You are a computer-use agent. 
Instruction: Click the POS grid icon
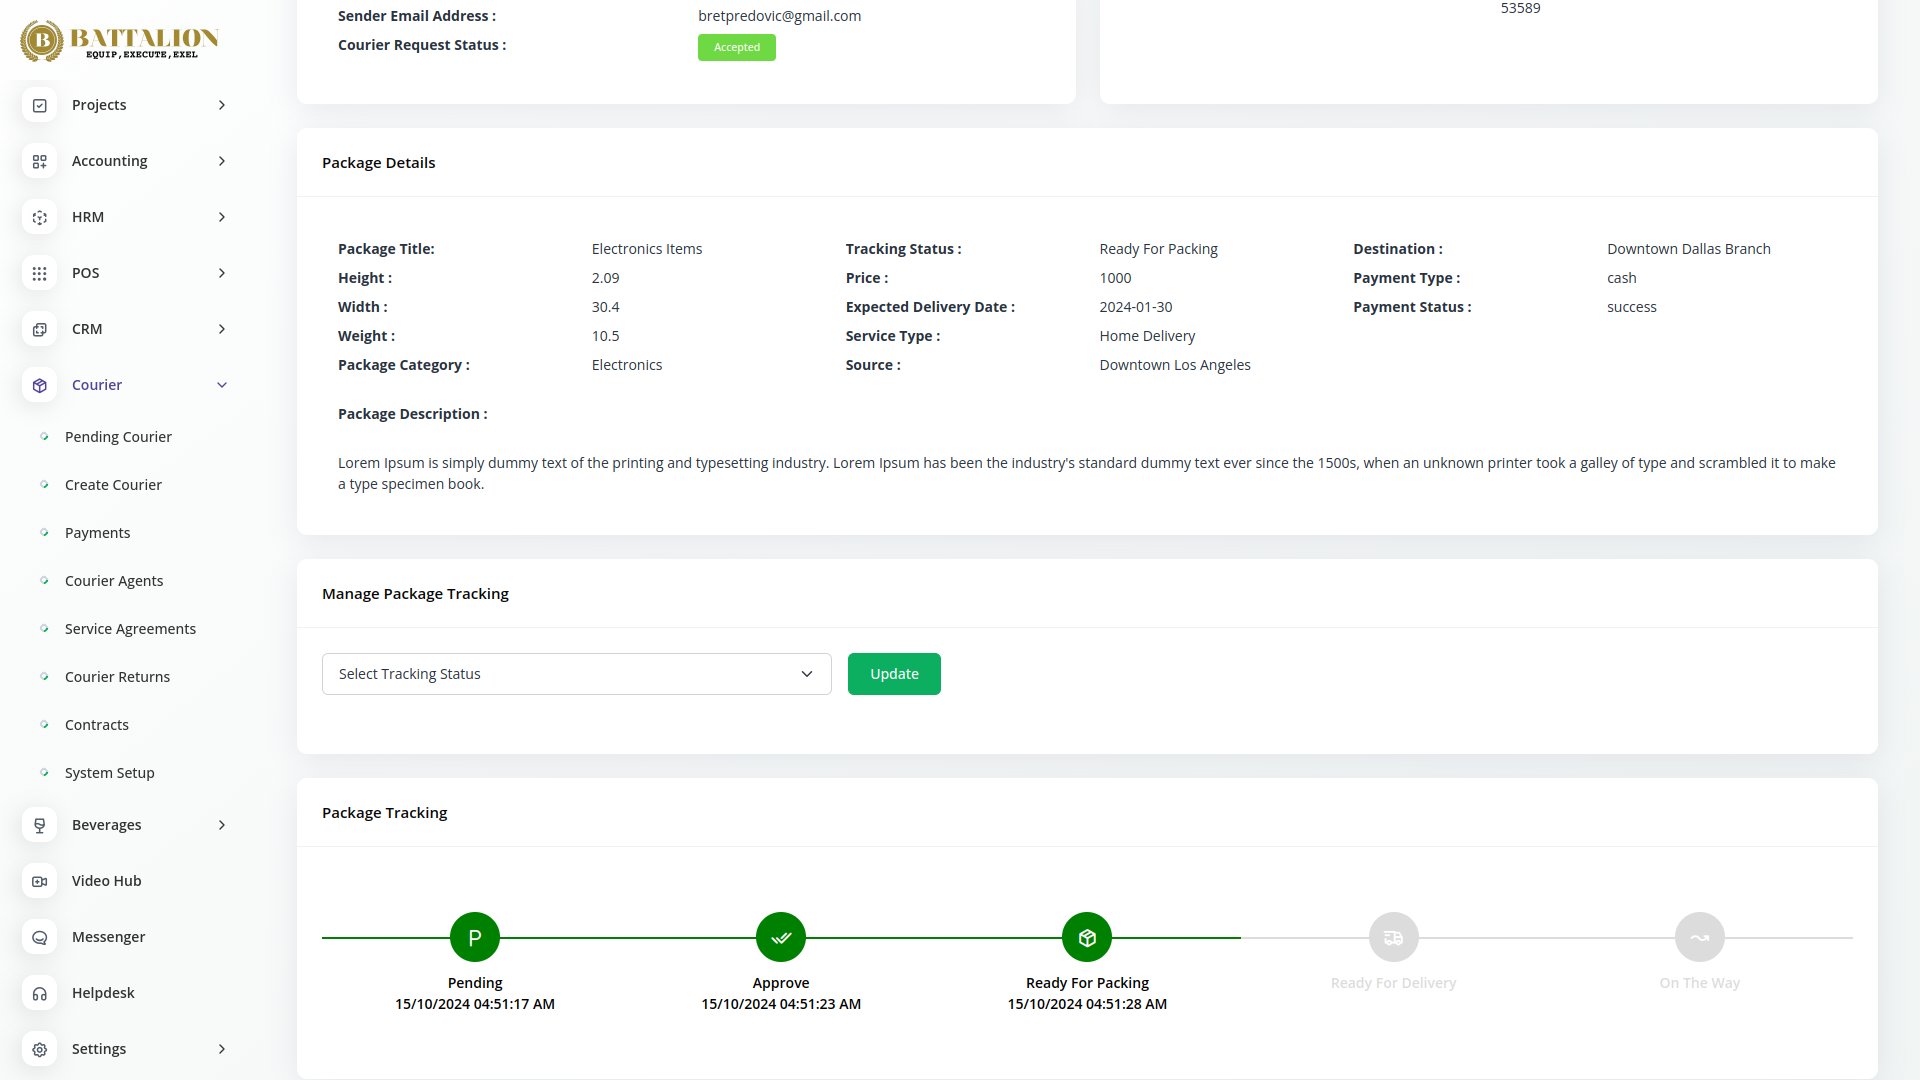[x=40, y=273]
